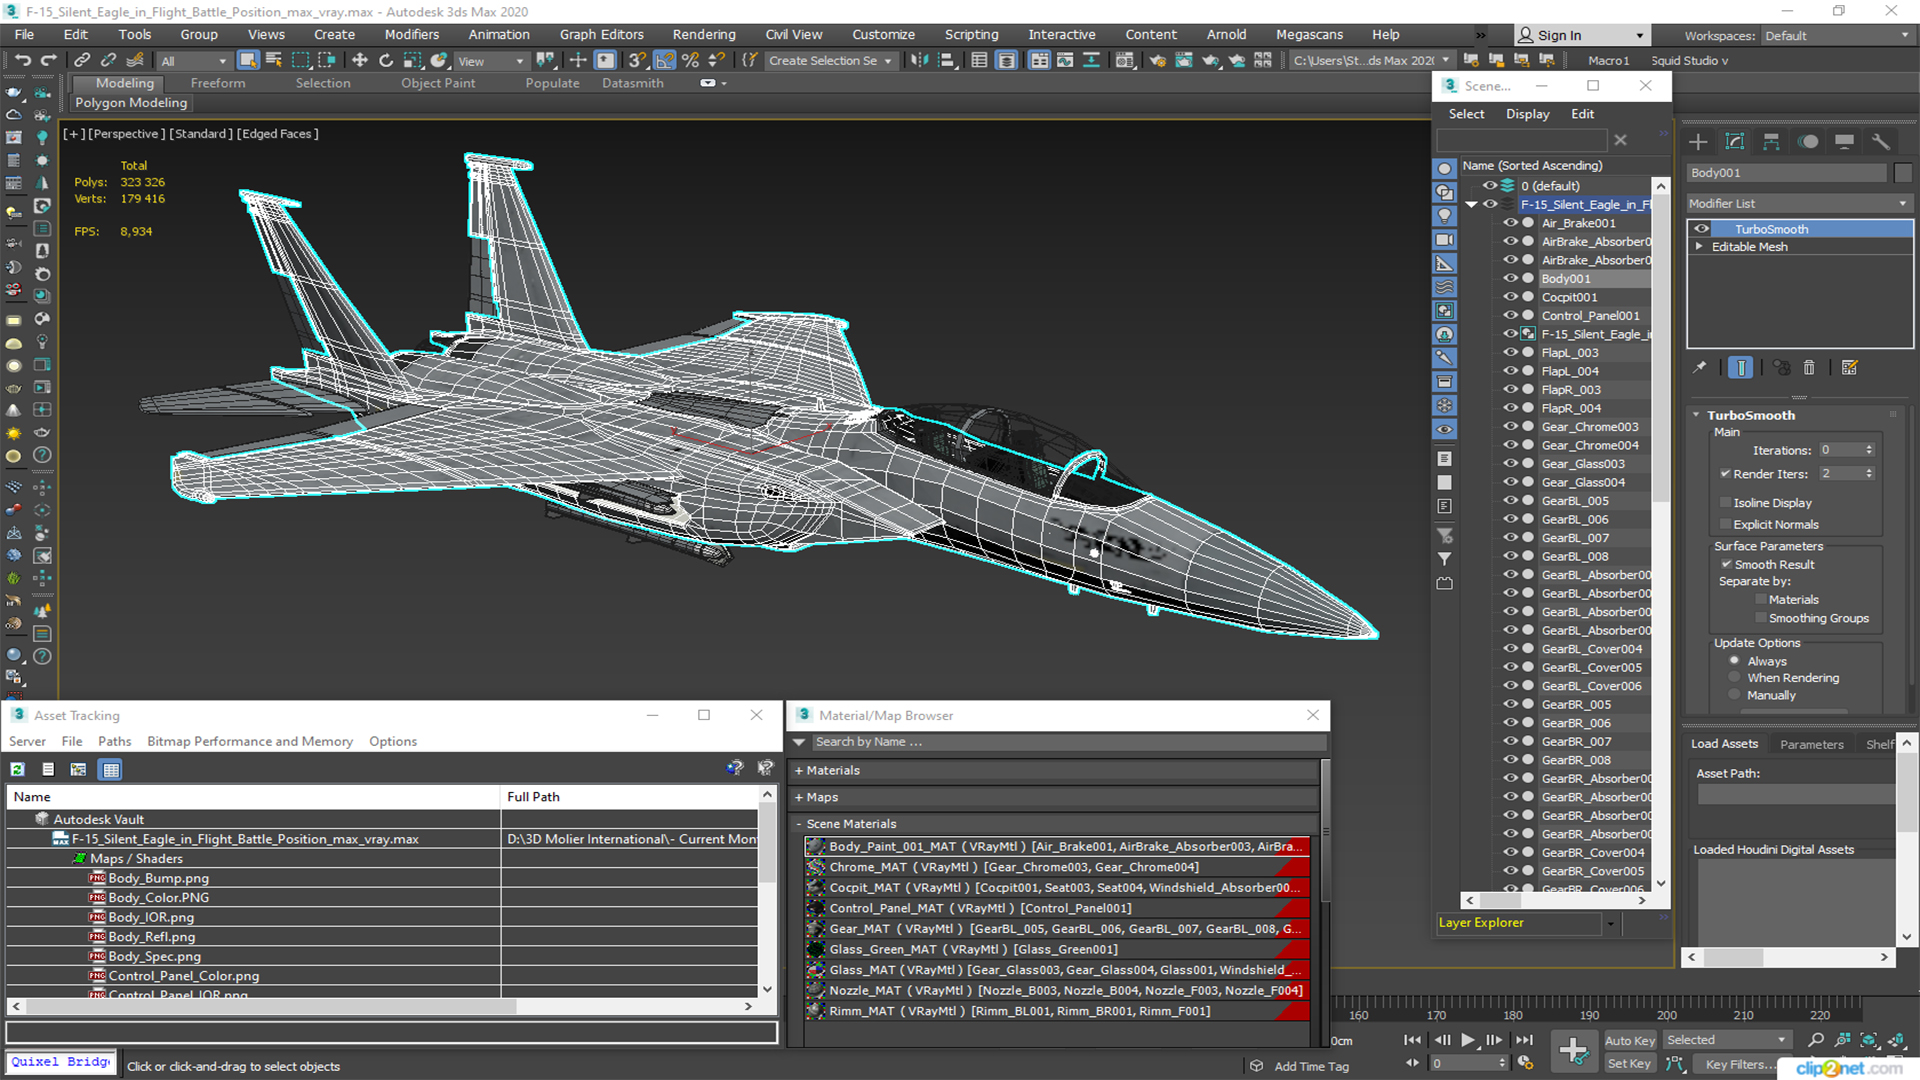Click the Redo arrow icon
1920x1080 pixels.
[x=48, y=60]
